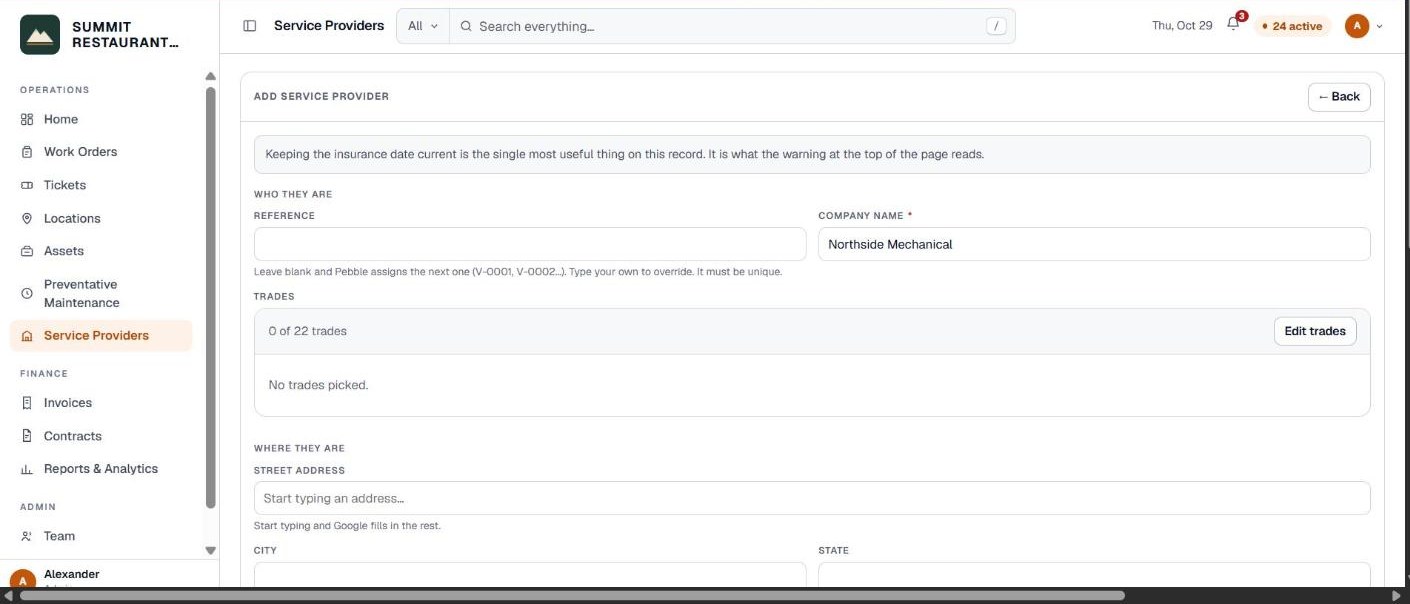Click the Summit Restaurant mountain logo

(40, 34)
